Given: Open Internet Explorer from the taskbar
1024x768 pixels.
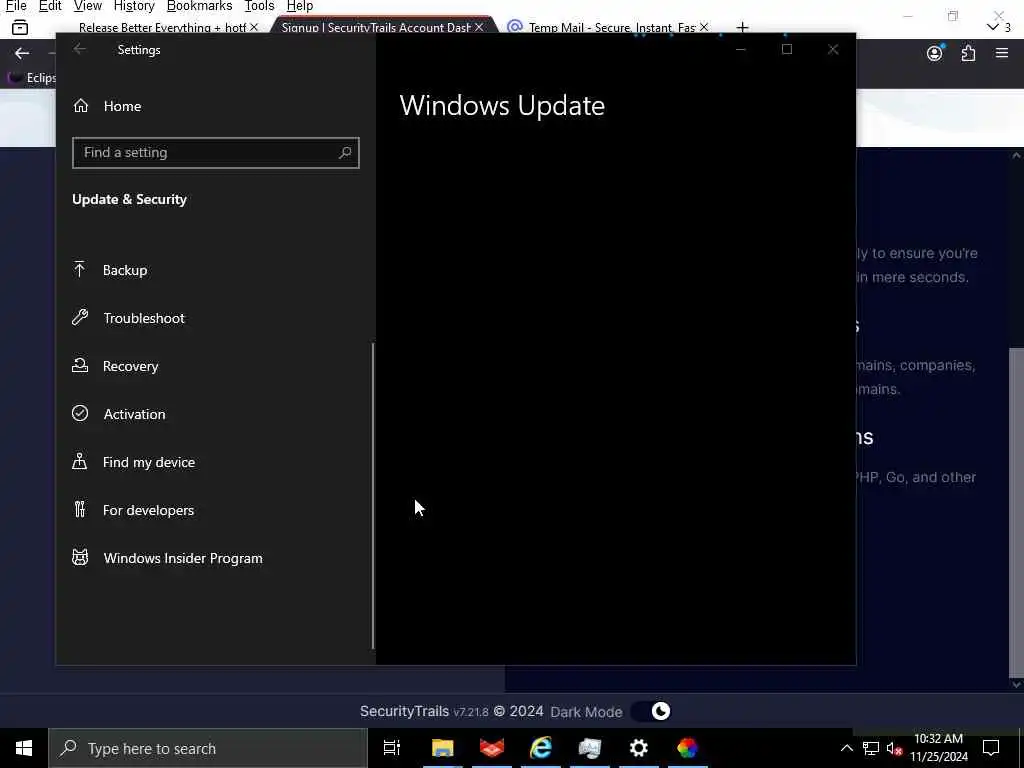Looking at the screenshot, I should pos(541,748).
